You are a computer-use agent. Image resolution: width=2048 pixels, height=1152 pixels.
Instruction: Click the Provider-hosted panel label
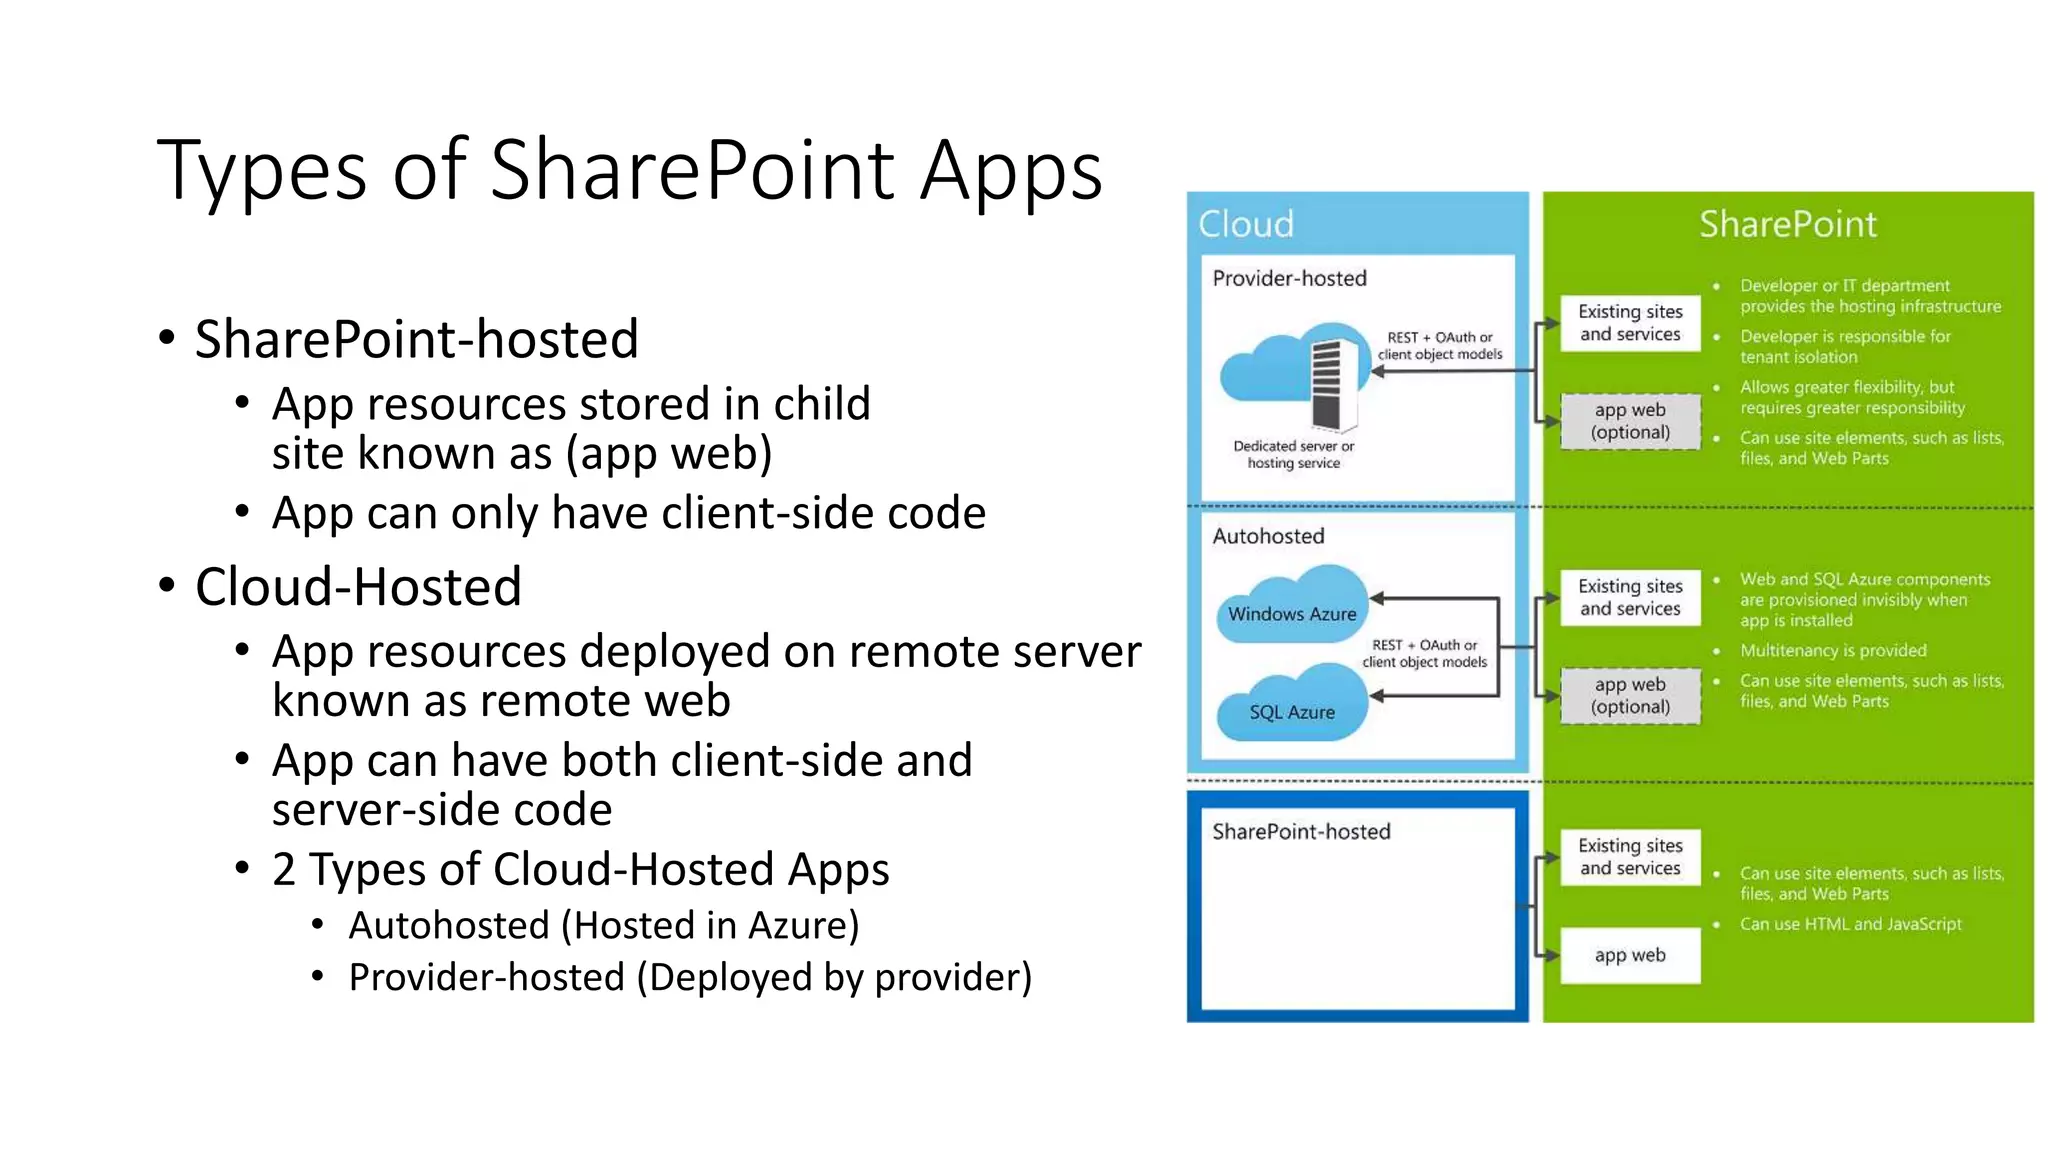[1289, 278]
